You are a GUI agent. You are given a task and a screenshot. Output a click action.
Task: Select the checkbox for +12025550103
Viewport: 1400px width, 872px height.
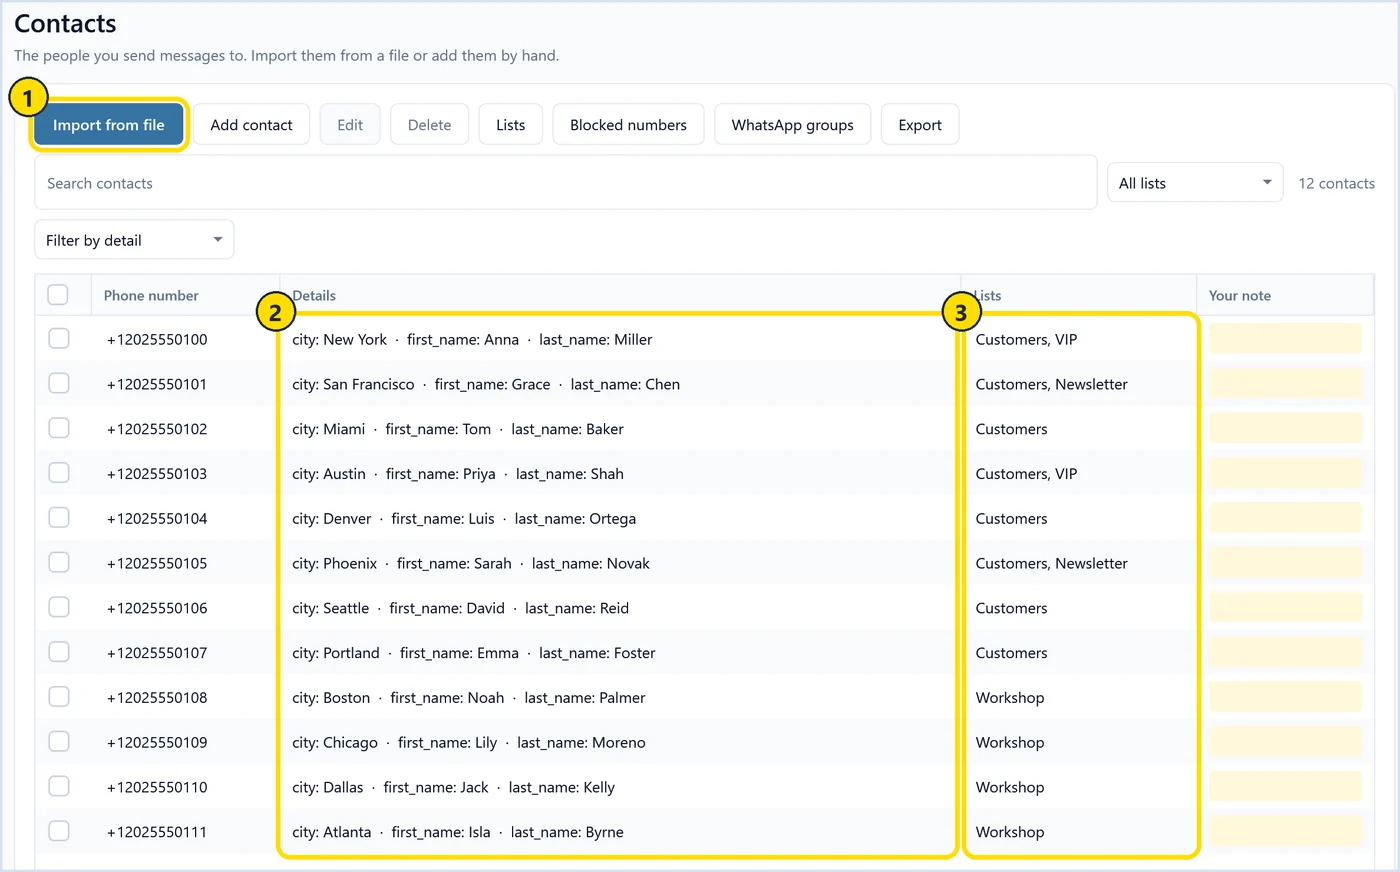59,473
